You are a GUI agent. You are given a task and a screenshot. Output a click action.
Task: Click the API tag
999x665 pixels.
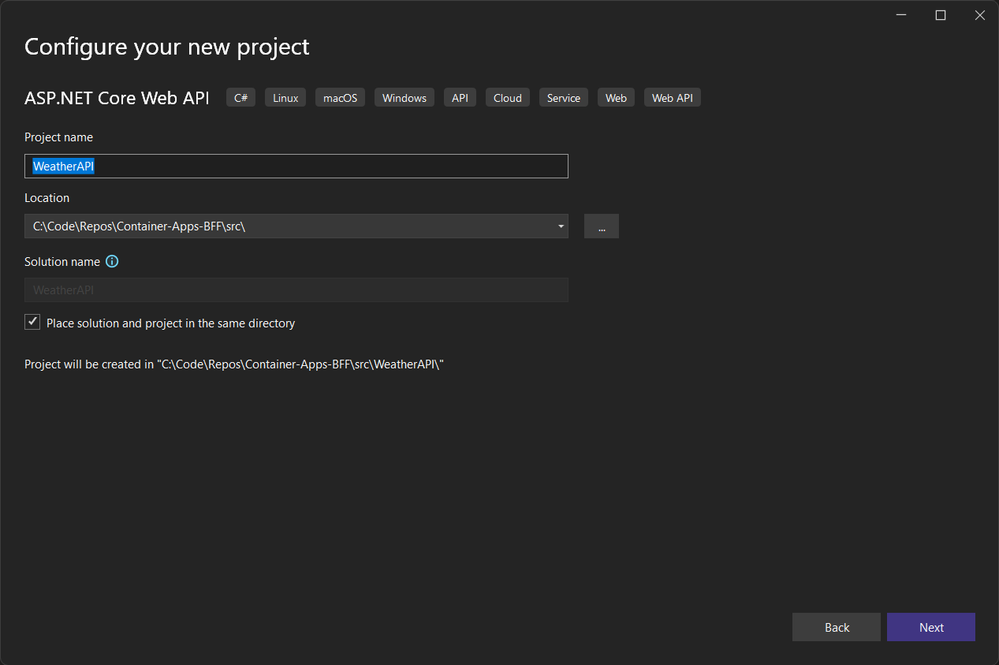coord(460,97)
